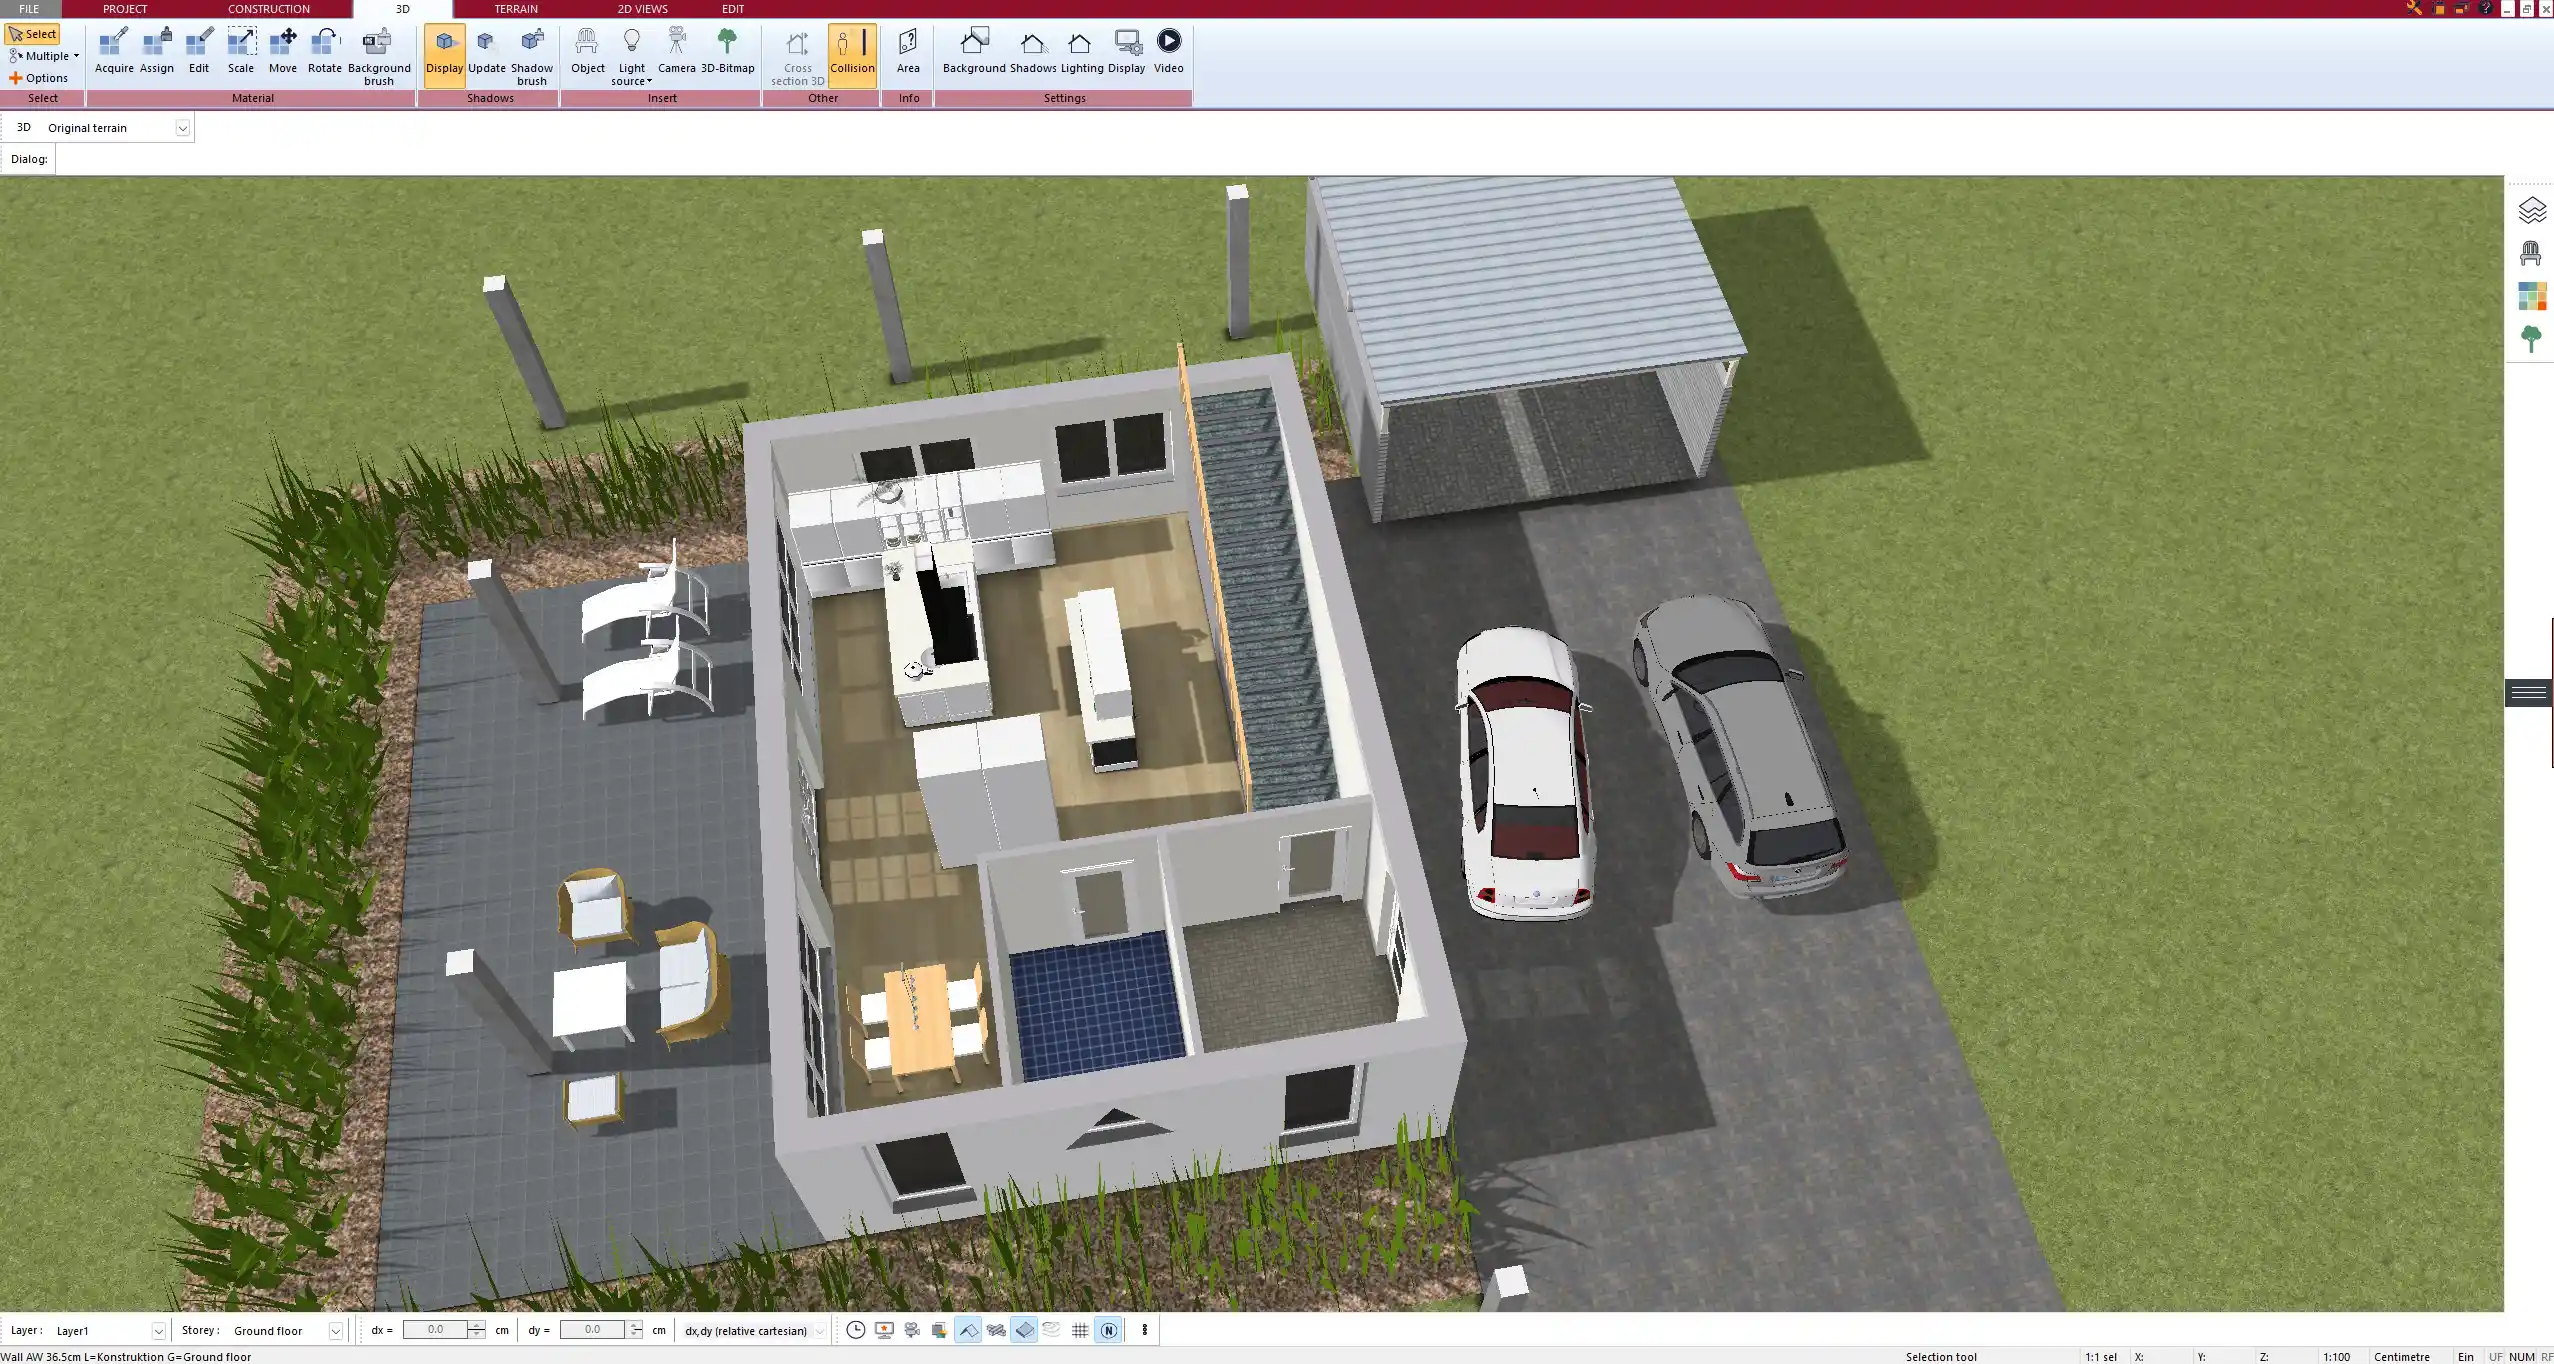
Task: Open the 2D VIEWS tab
Action: [x=642, y=9]
